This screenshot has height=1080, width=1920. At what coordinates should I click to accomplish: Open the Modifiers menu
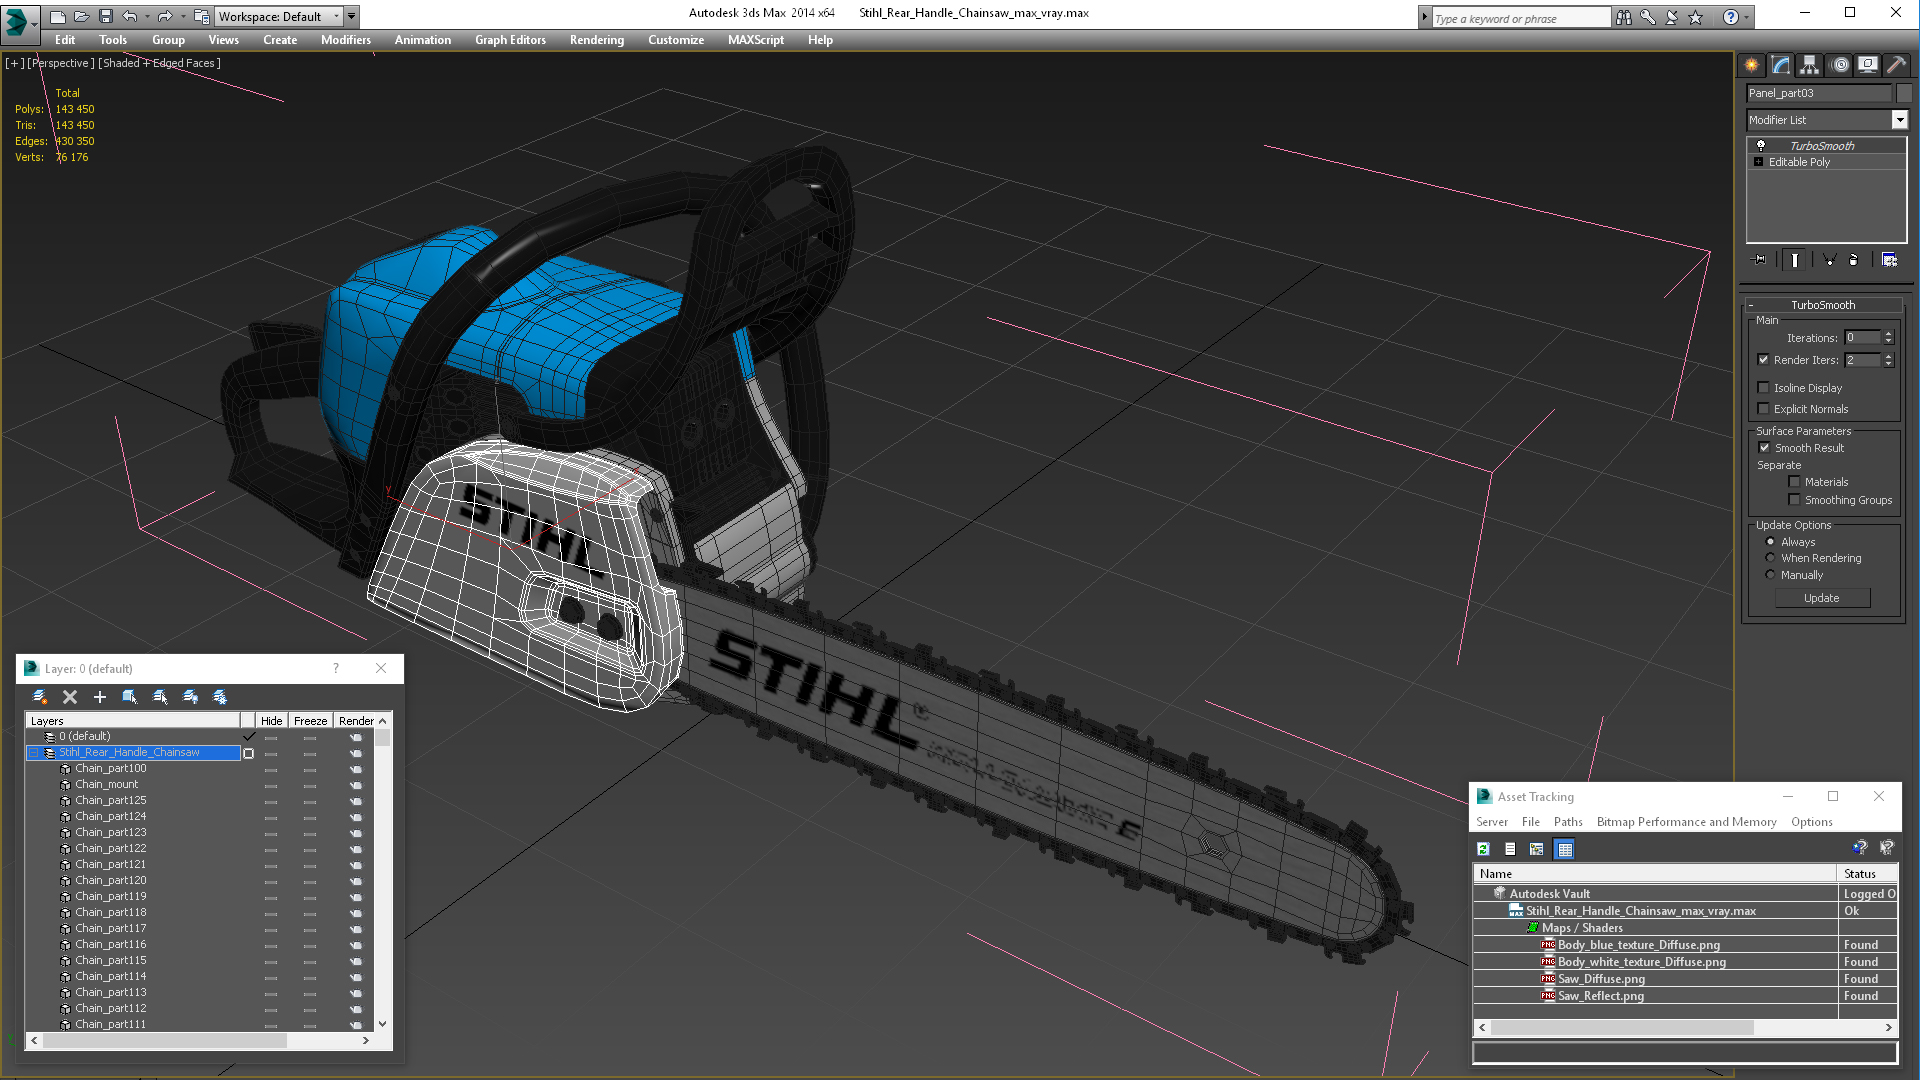pyautogui.click(x=345, y=40)
